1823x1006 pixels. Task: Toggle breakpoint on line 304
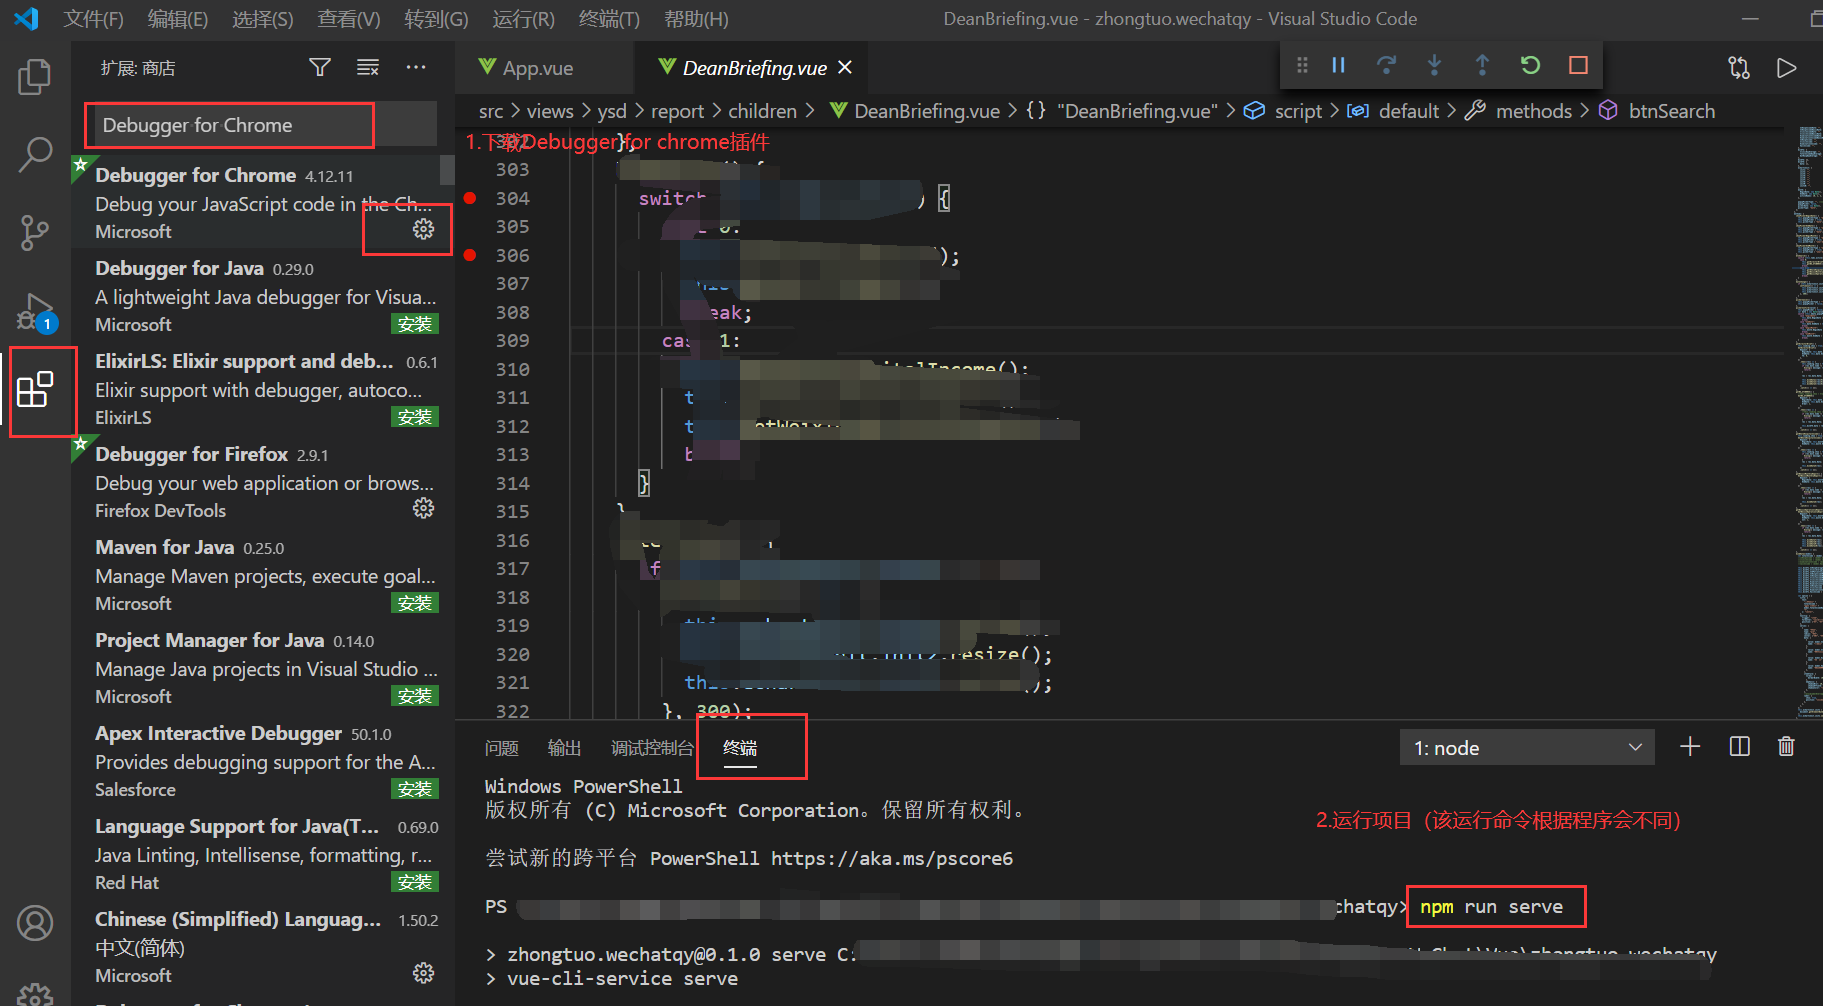tap(470, 198)
